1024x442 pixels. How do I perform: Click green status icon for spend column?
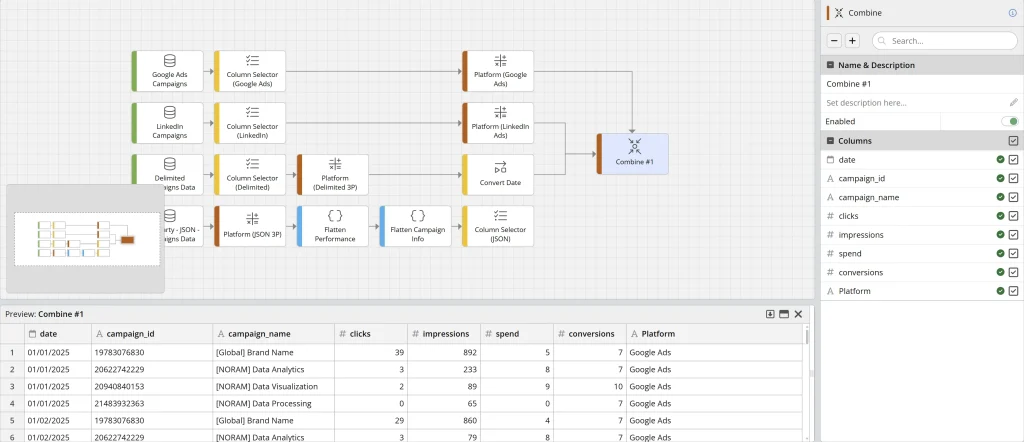(1000, 253)
